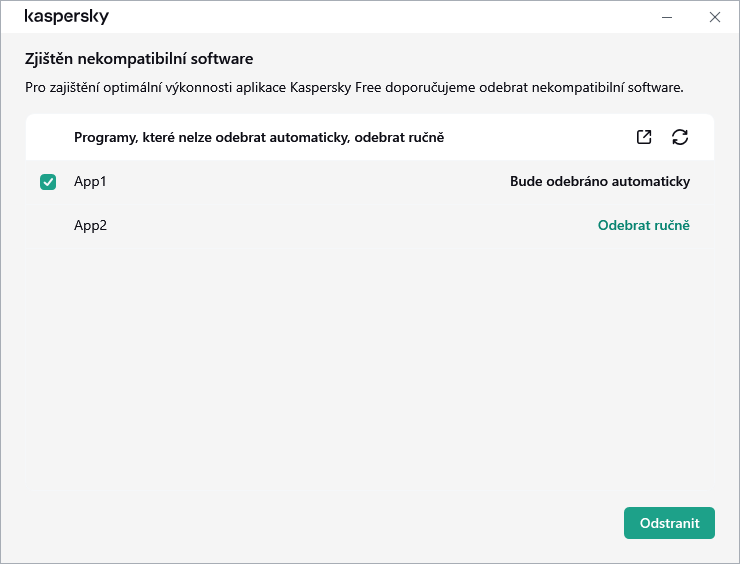
Task: Click the gap between App1 and its status
Action: pyautogui.click(x=300, y=182)
